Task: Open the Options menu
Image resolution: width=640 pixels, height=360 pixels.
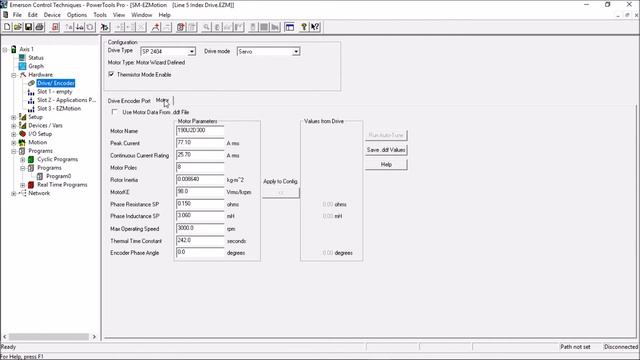Action: [77, 15]
